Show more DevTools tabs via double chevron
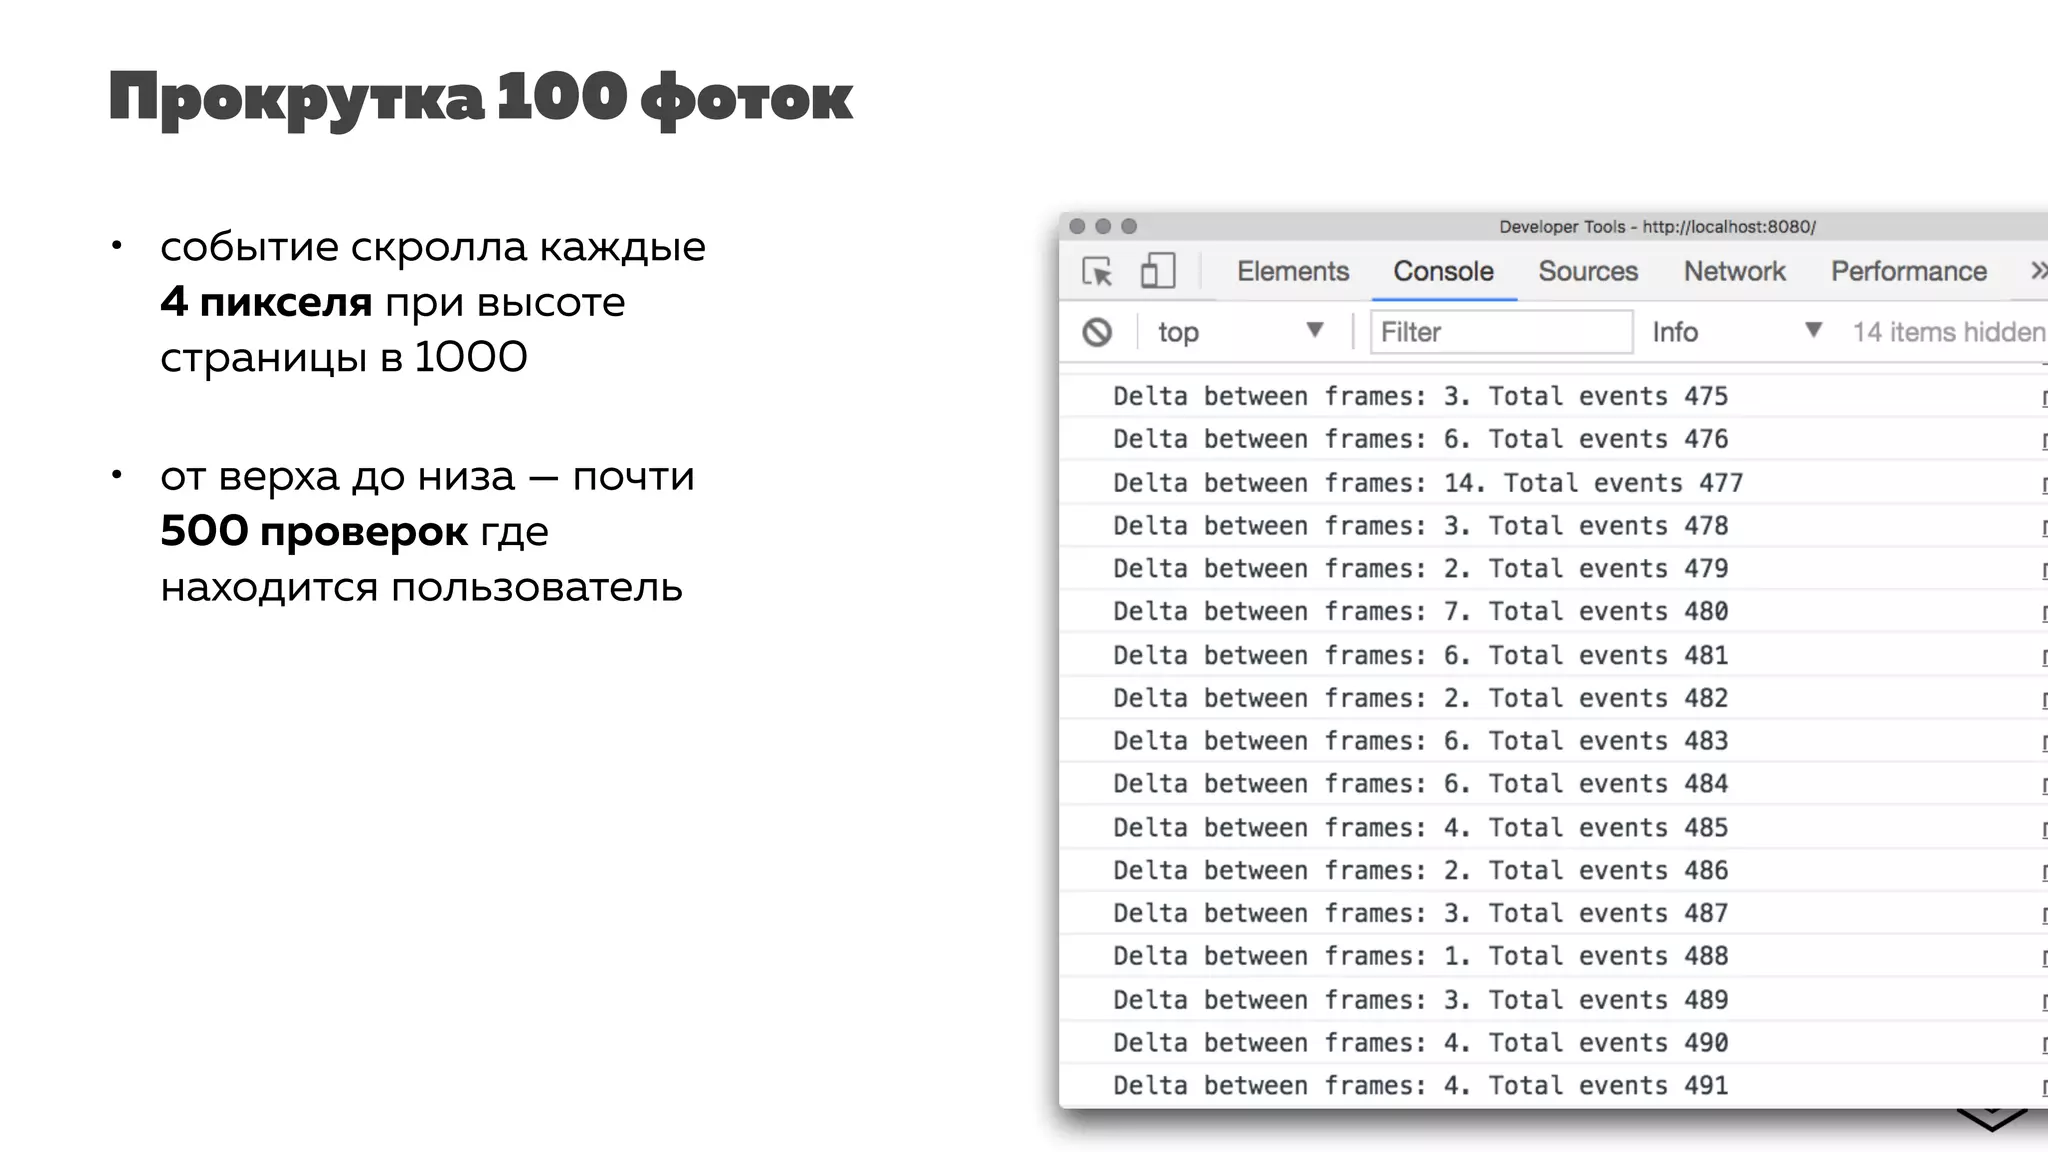Viewport: 2048px width, 1152px height. coord(2038,271)
